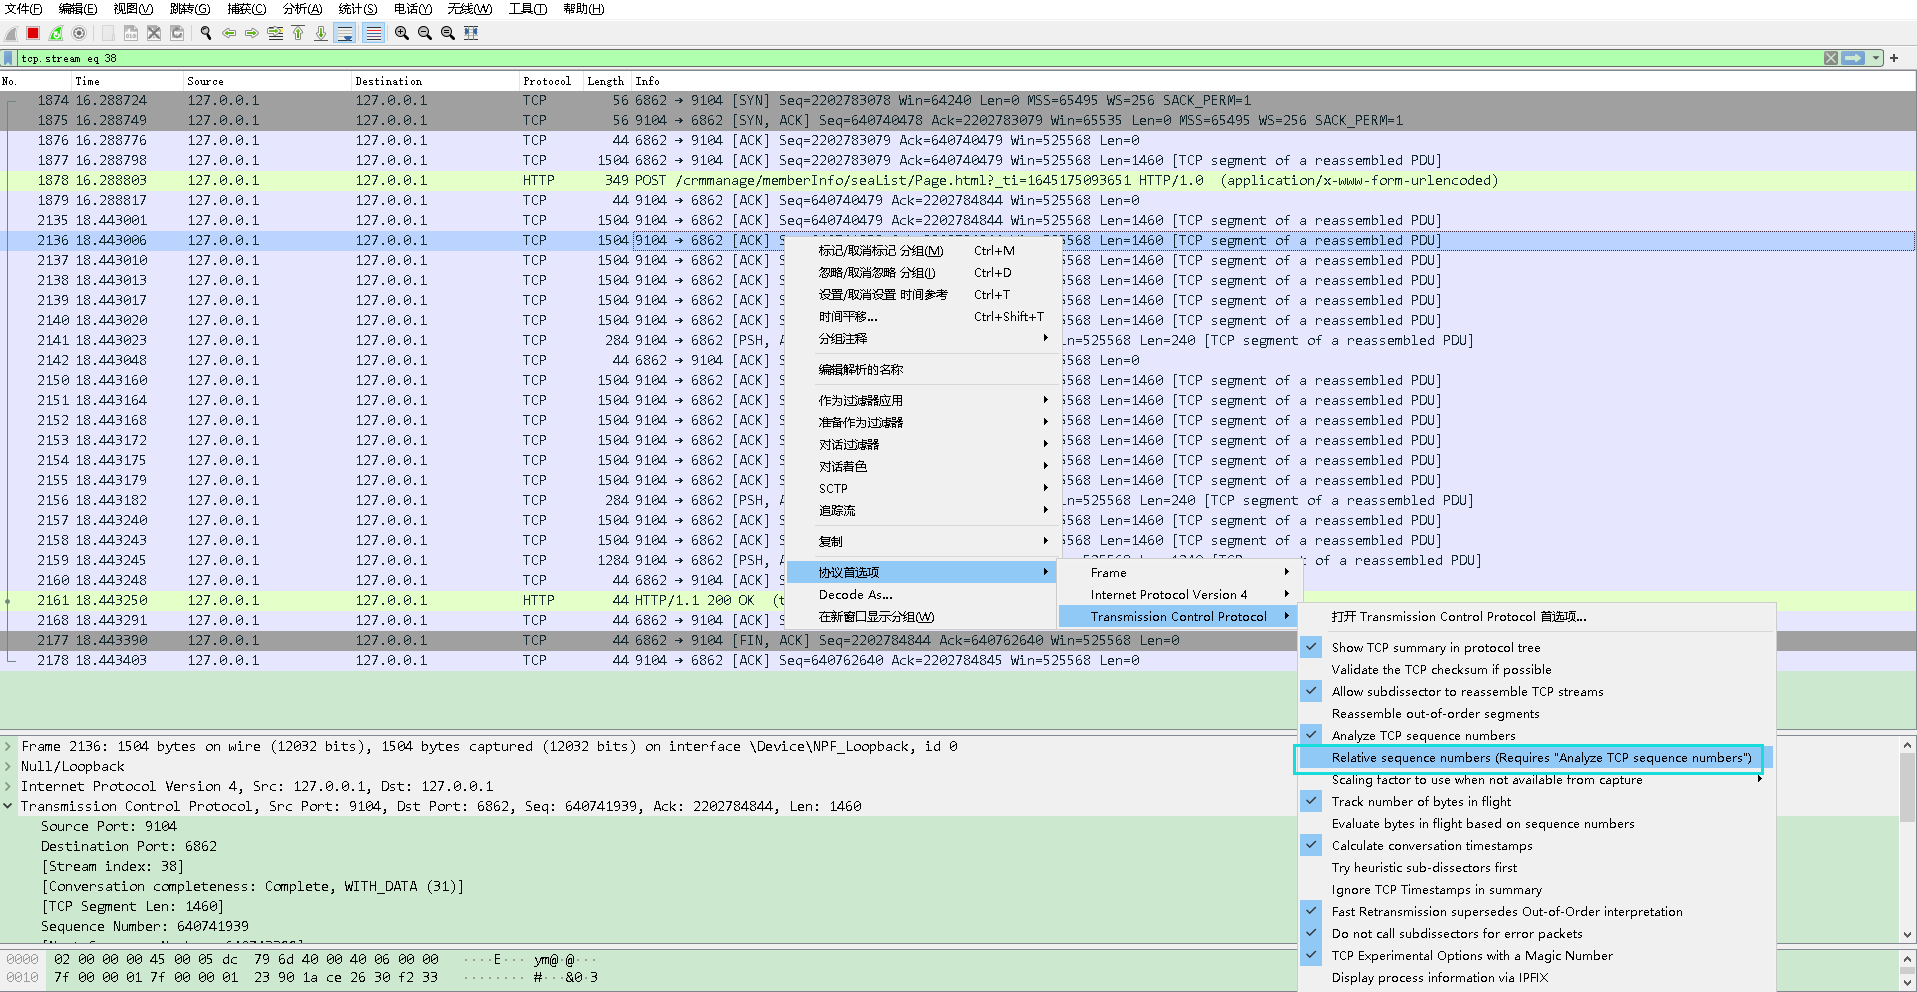Expand Internet Protocol Version 4 submenu
The height and width of the screenshot is (992, 1917).
(1178, 595)
